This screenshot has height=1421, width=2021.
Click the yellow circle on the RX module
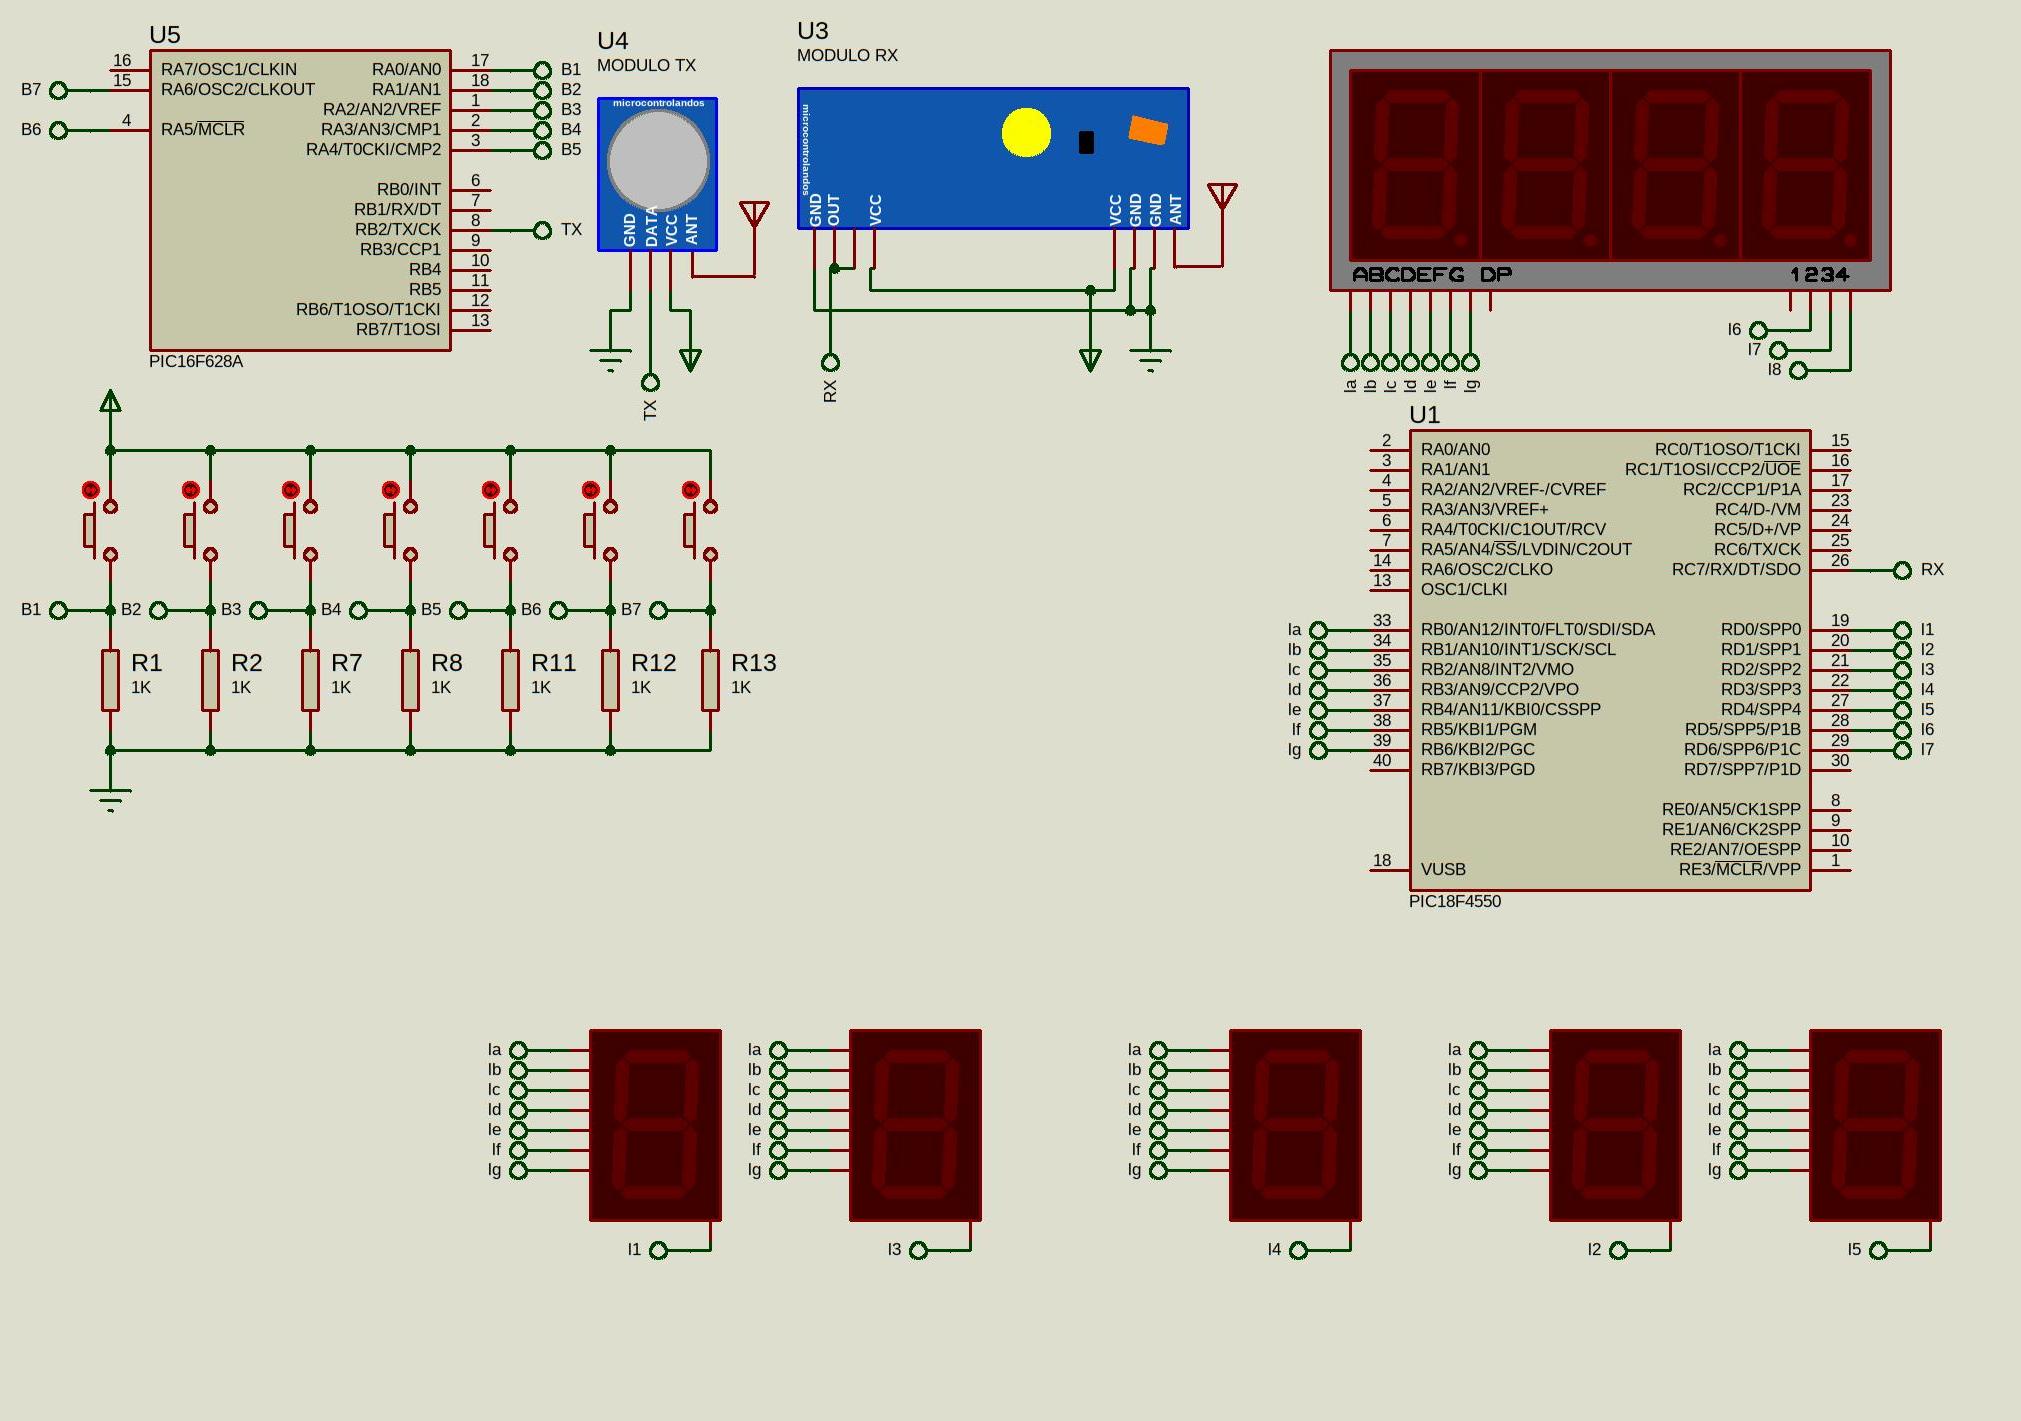pos(1026,133)
